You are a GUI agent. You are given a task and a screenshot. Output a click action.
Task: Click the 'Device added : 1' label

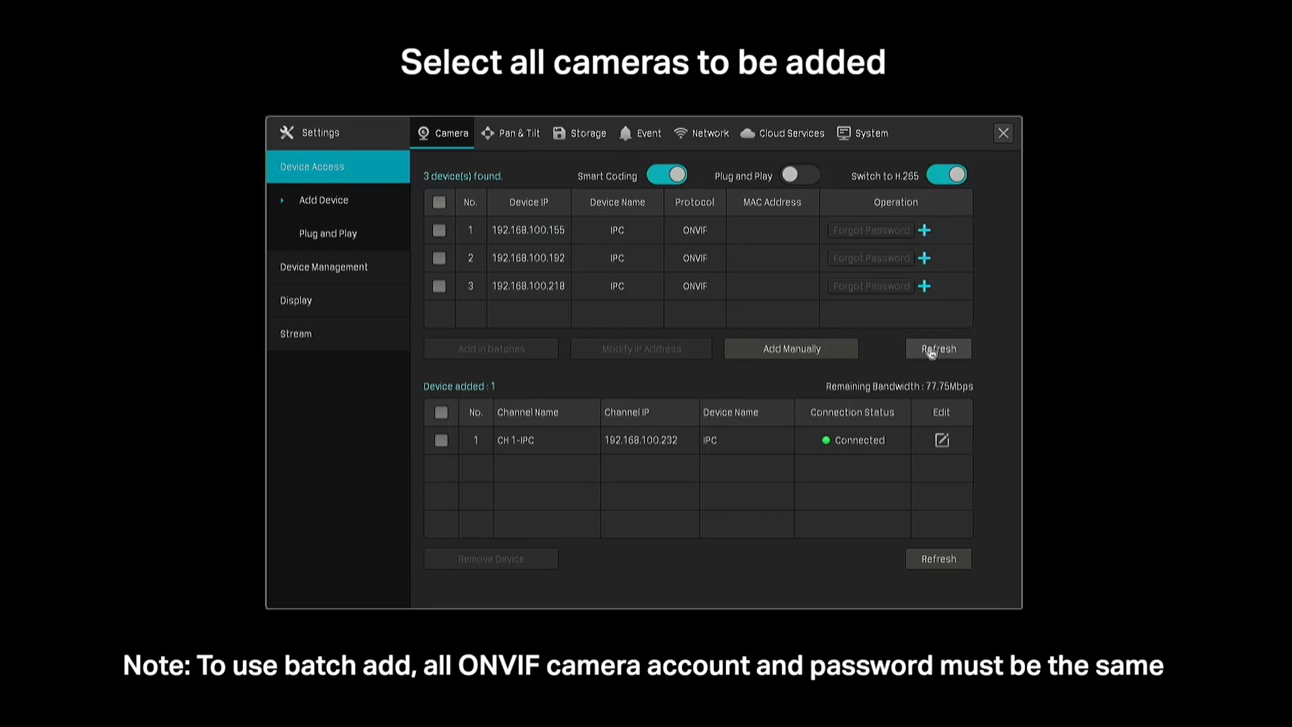[x=459, y=386]
